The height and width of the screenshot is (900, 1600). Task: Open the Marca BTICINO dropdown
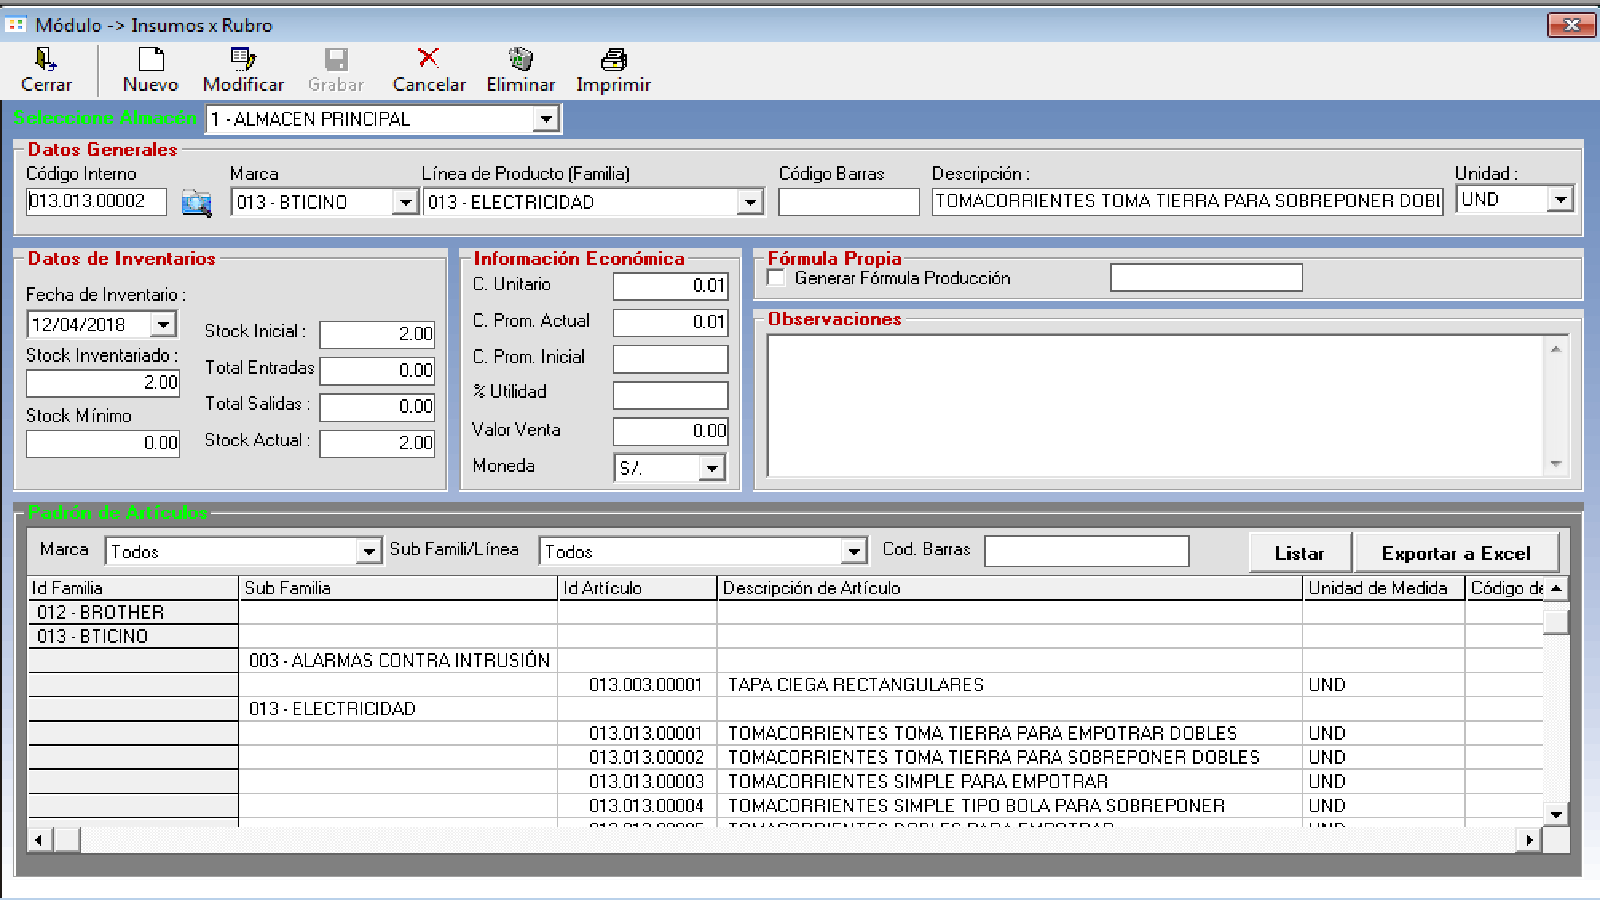pyautogui.click(x=404, y=203)
